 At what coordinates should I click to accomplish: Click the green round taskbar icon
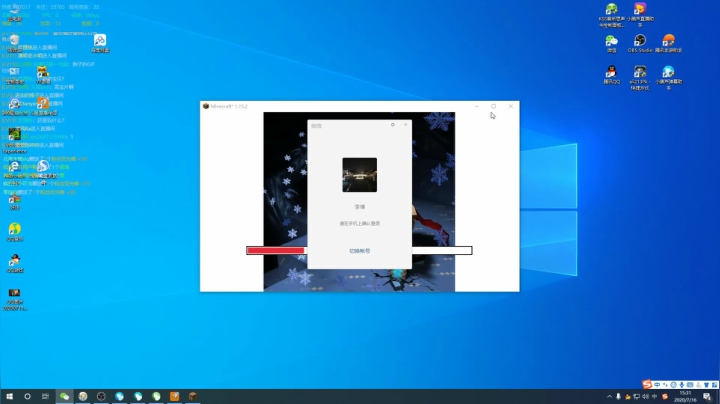pyautogui.click(x=156, y=396)
